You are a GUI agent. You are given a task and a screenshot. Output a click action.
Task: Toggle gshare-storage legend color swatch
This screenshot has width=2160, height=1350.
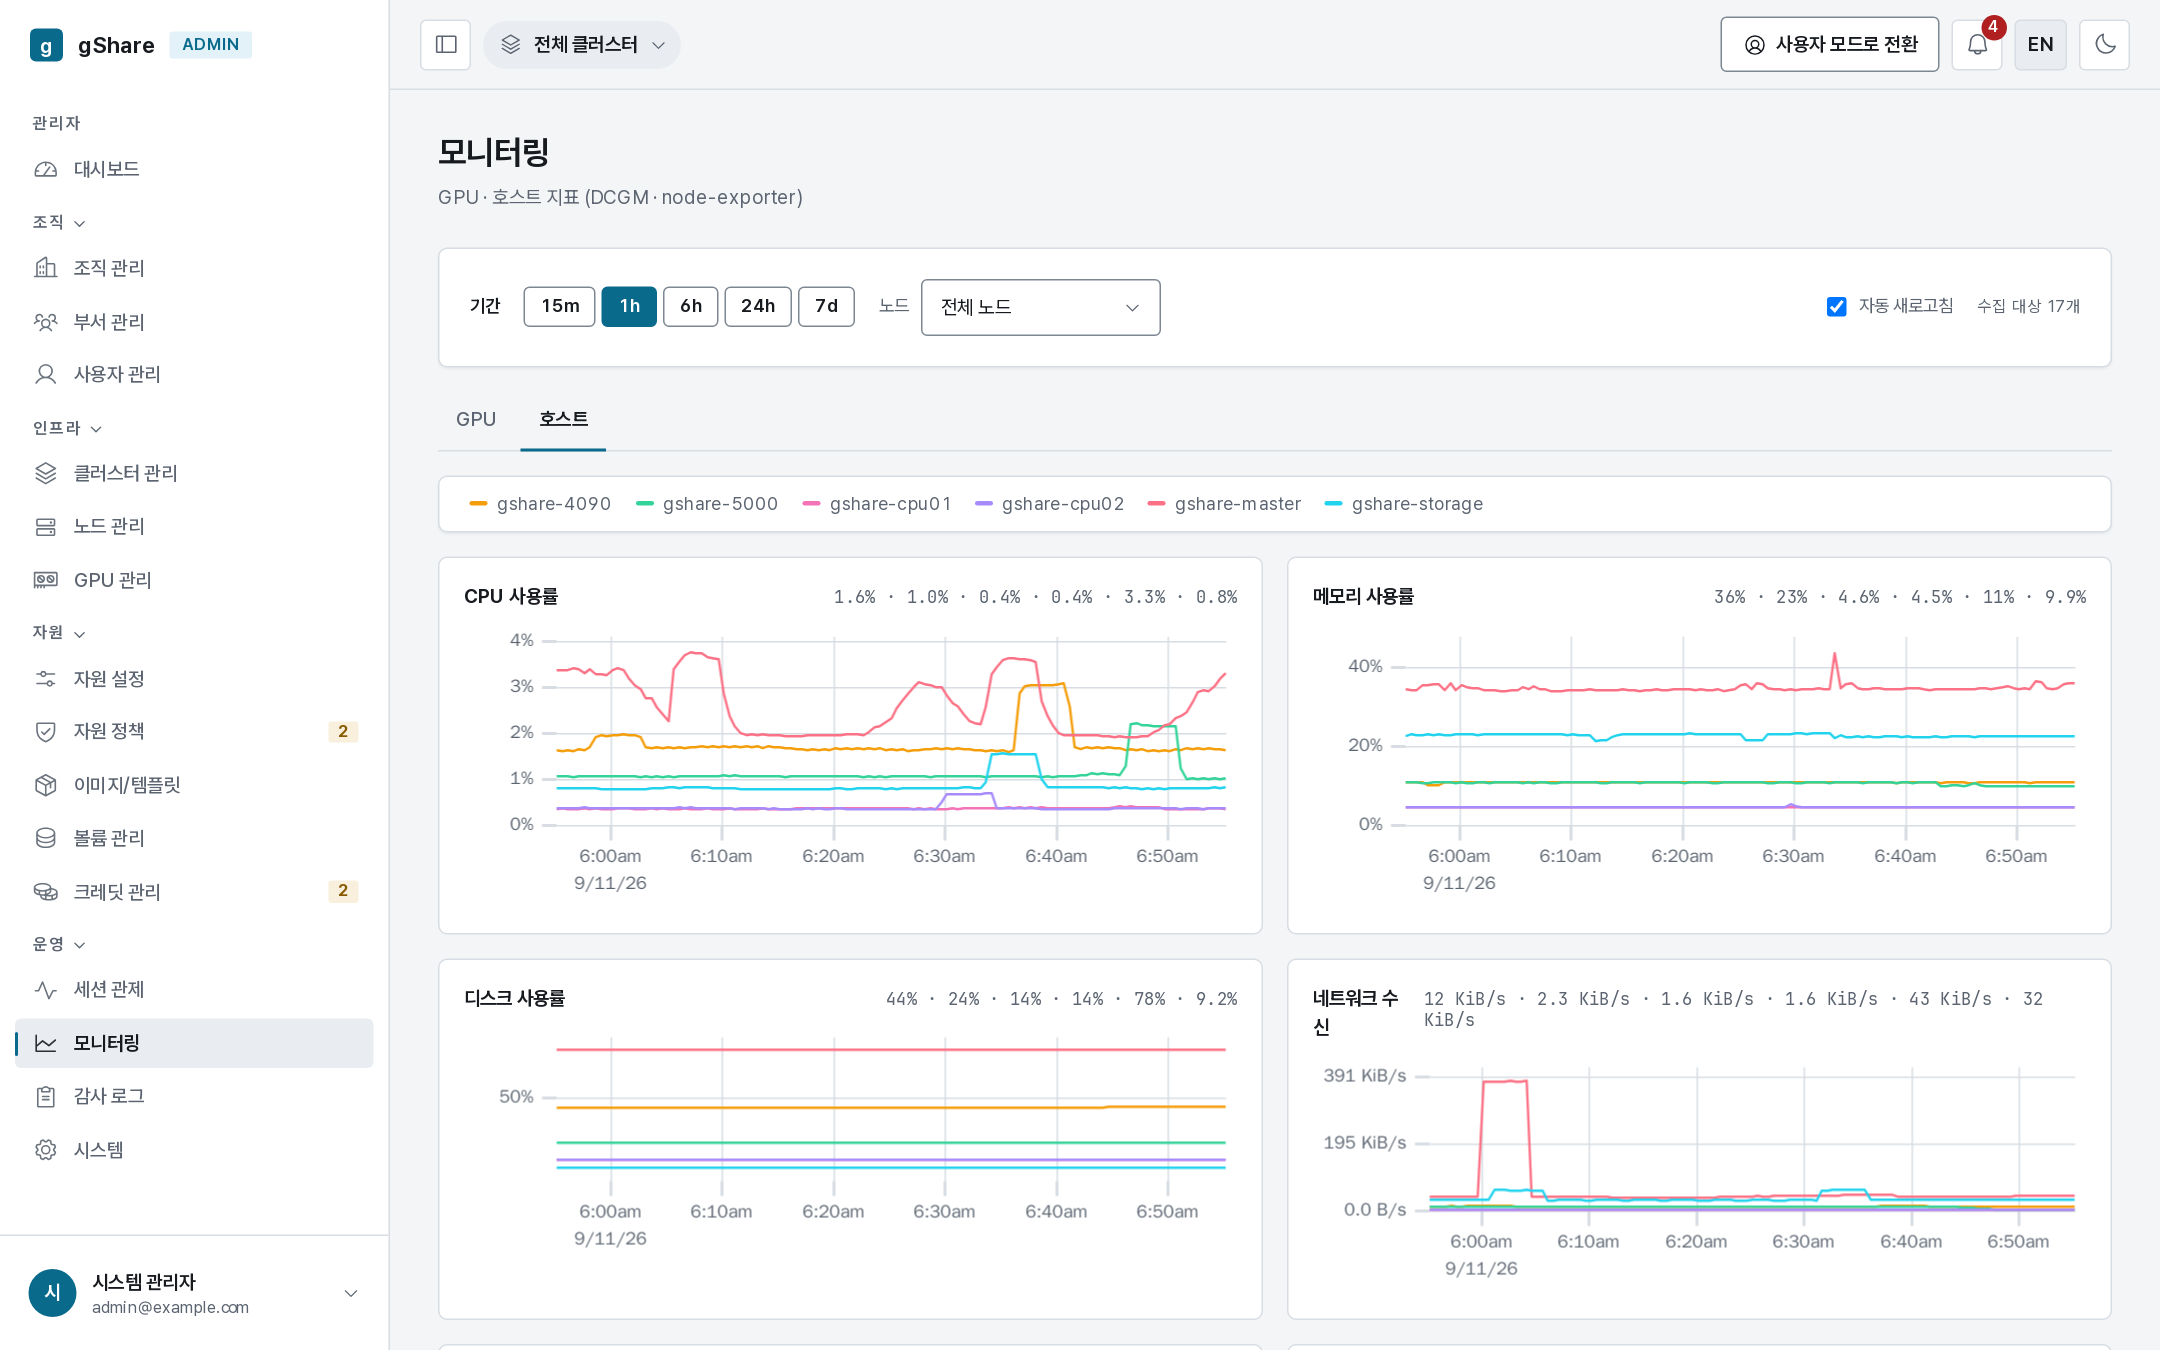click(x=1333, y=504)
